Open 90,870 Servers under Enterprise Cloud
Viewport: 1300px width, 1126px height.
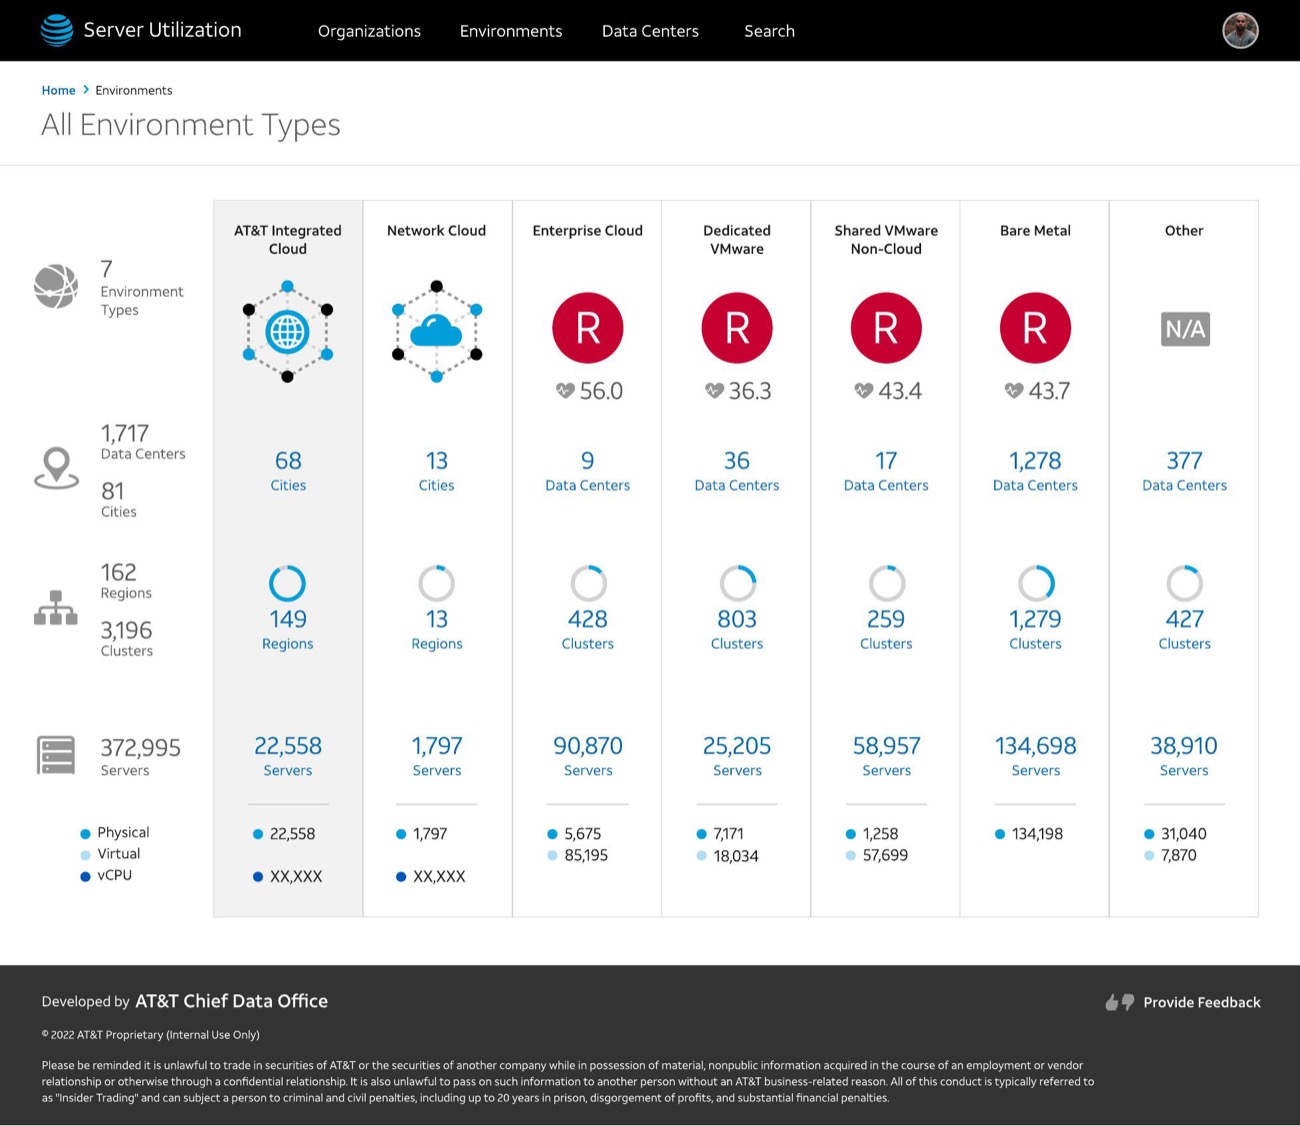(588, 756)
